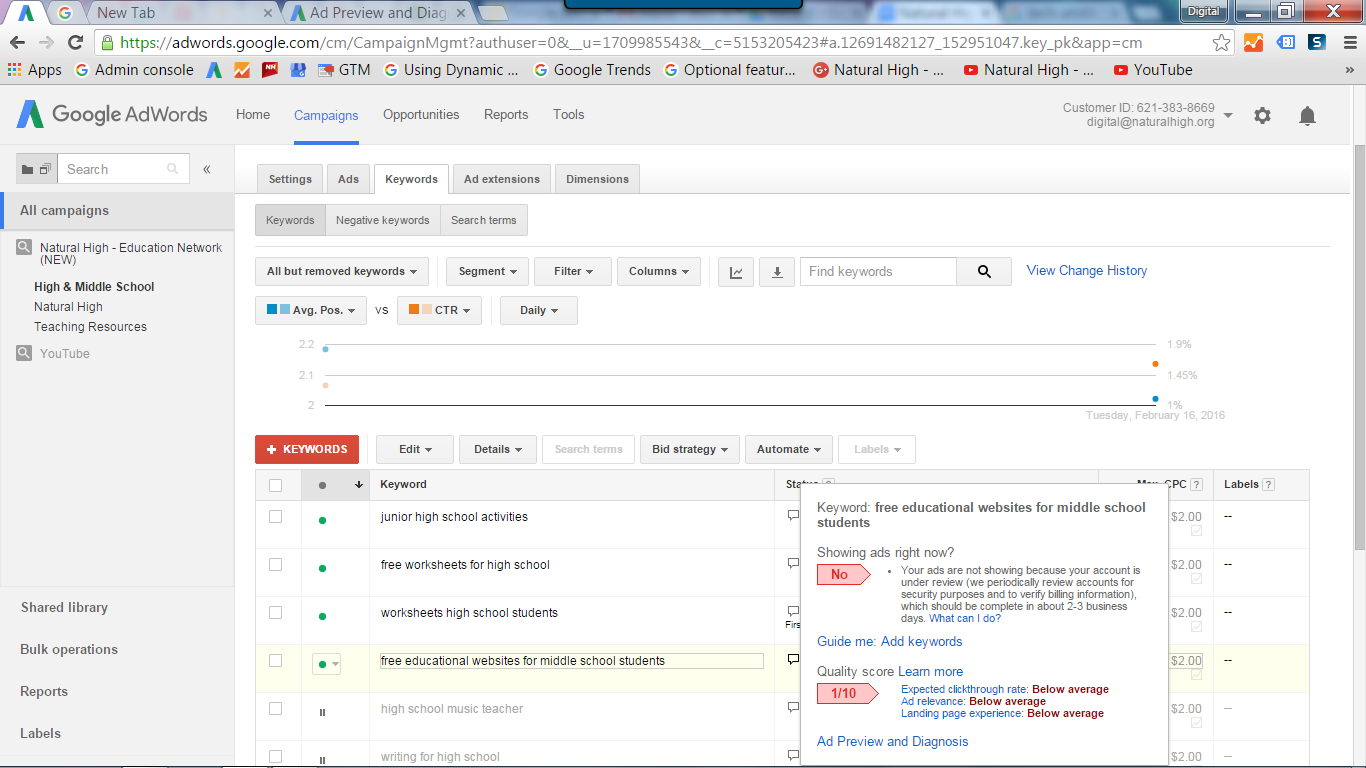Image resolution: width=1366 pixels, height=768 pixels.
Task: Check the high school music teacher row
Action: 276,709
